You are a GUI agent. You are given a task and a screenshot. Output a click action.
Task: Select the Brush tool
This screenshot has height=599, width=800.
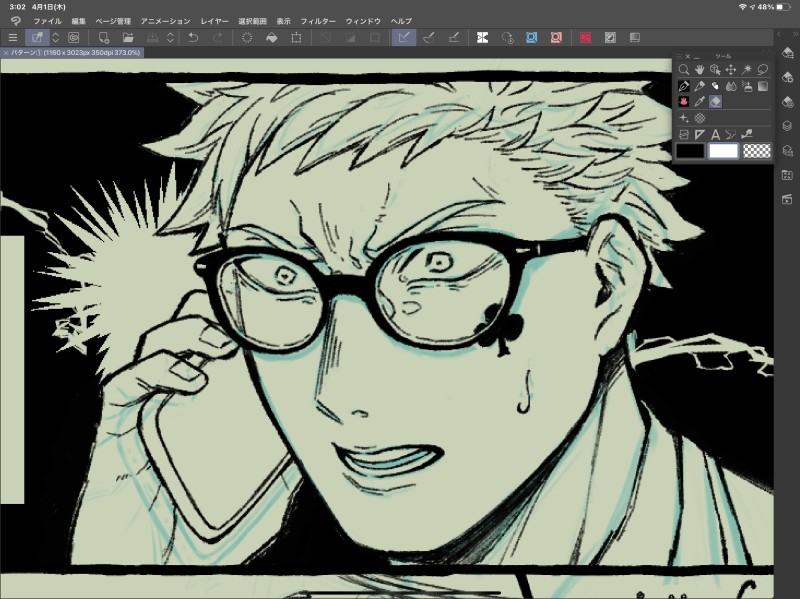point(715,86)
